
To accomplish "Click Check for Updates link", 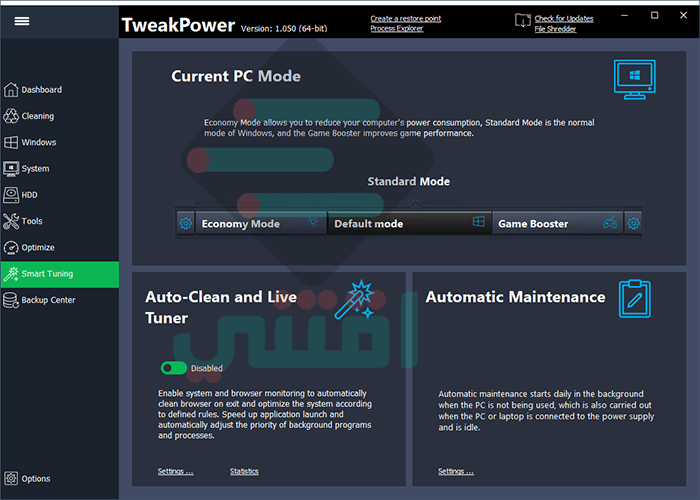I will [x=564, y=19].
